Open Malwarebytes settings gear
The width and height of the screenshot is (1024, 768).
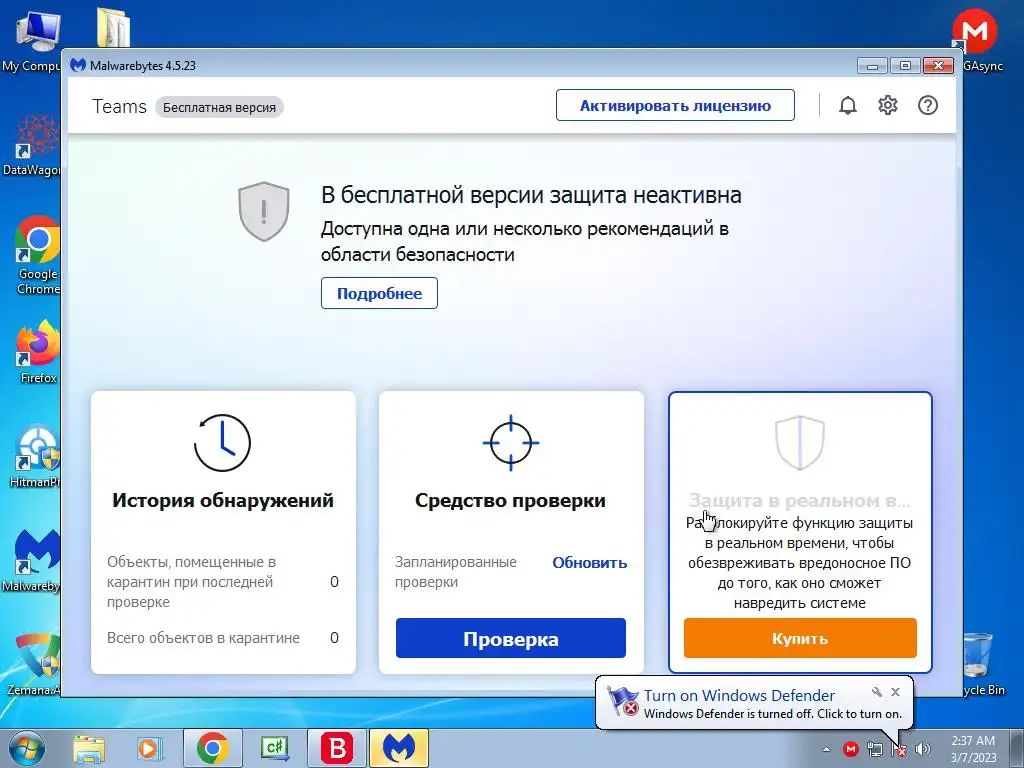pyautogui.click(x=888, y=105)
